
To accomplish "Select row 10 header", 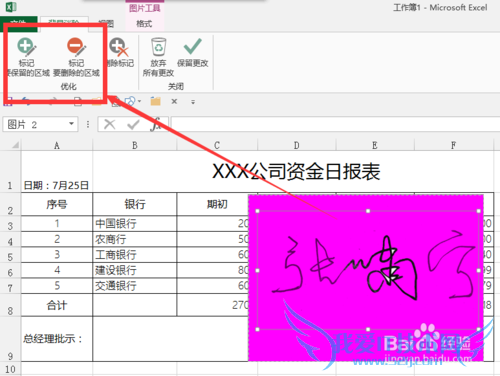I will [x=10, y=369].
